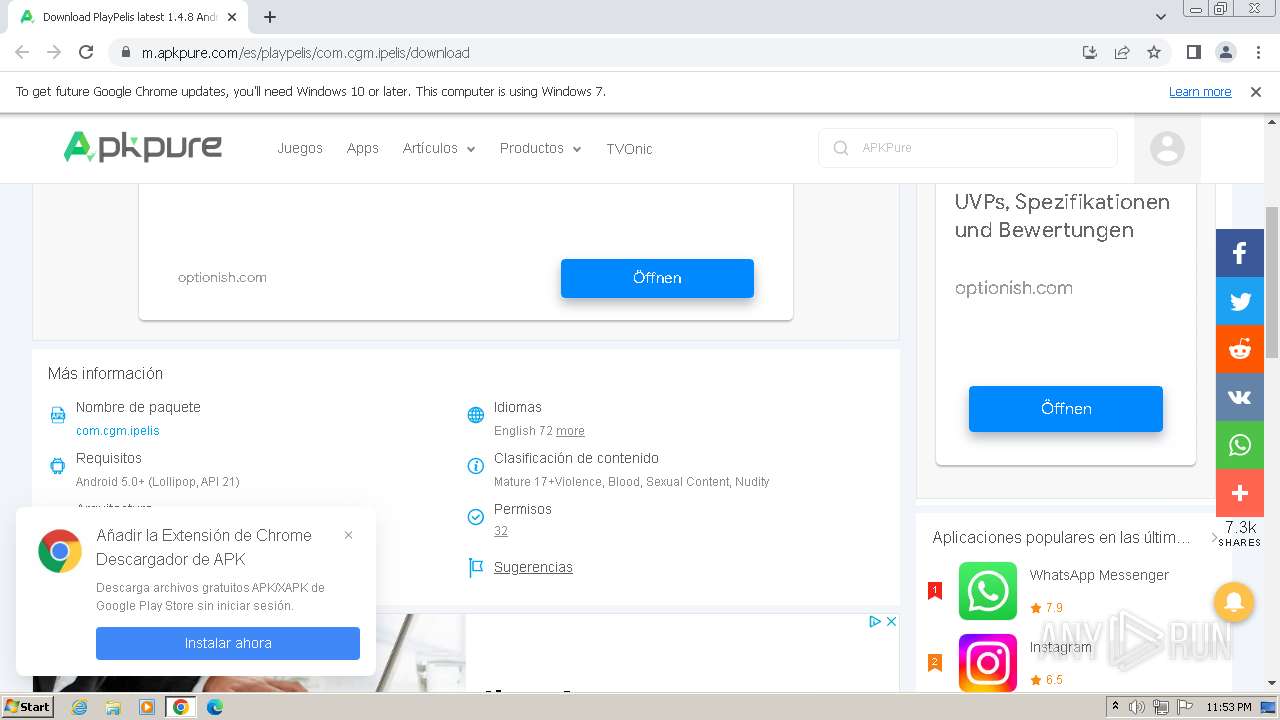Open the Juegos menu item
This screenshot has height=720, width=1280.
(x=300, y=148)
